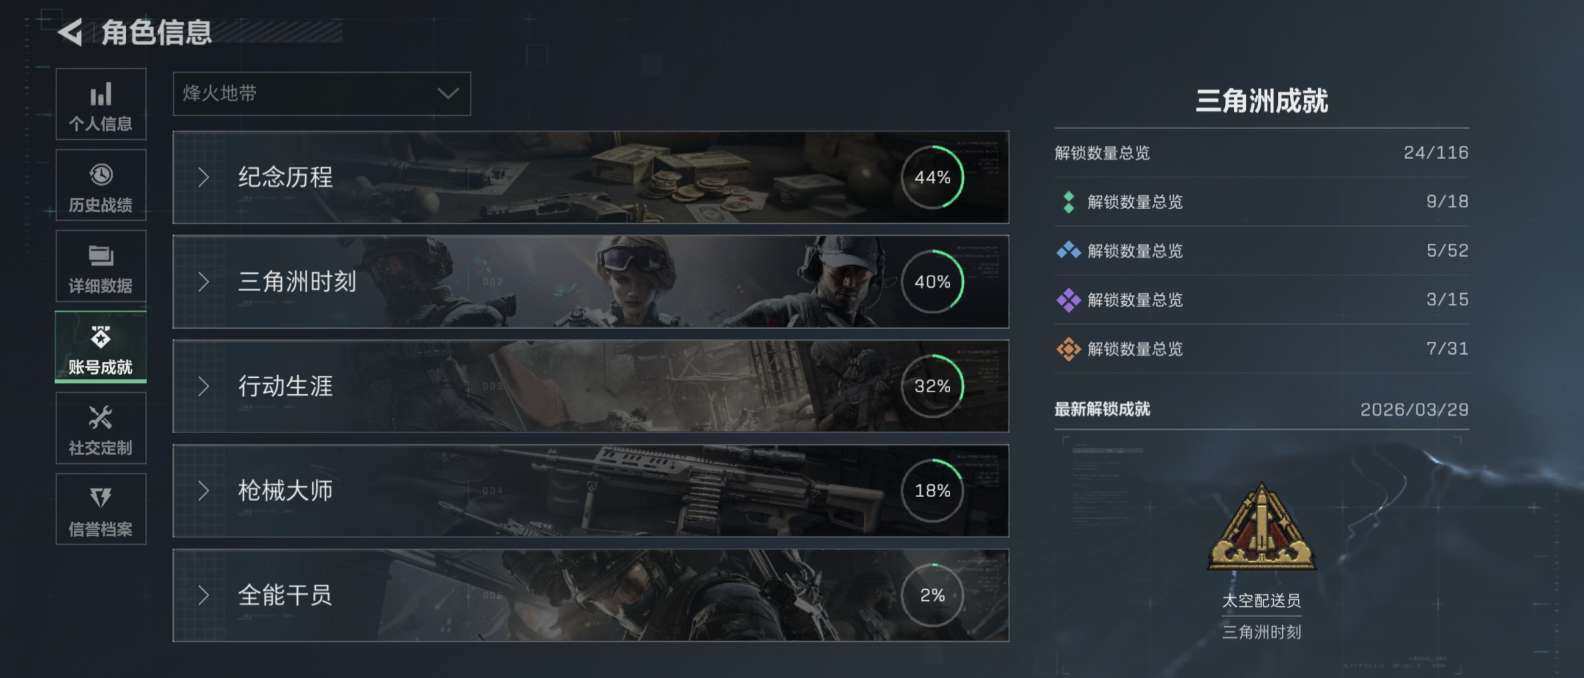Click the purple diamond achievement tier icon
Viewport: 1584px width, 678px height.
(x=1069, y=299)
